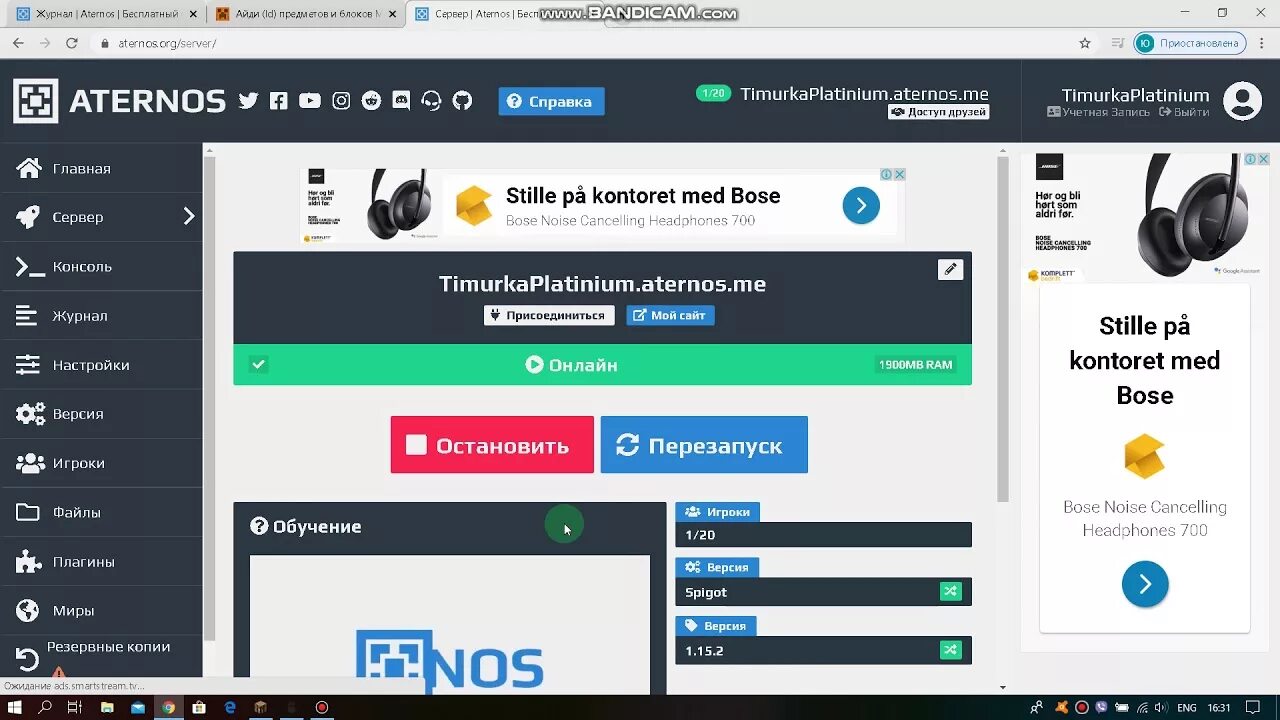
Task: Expand the Сервер sidebar submenu arrow
Action: coord(188,217)
